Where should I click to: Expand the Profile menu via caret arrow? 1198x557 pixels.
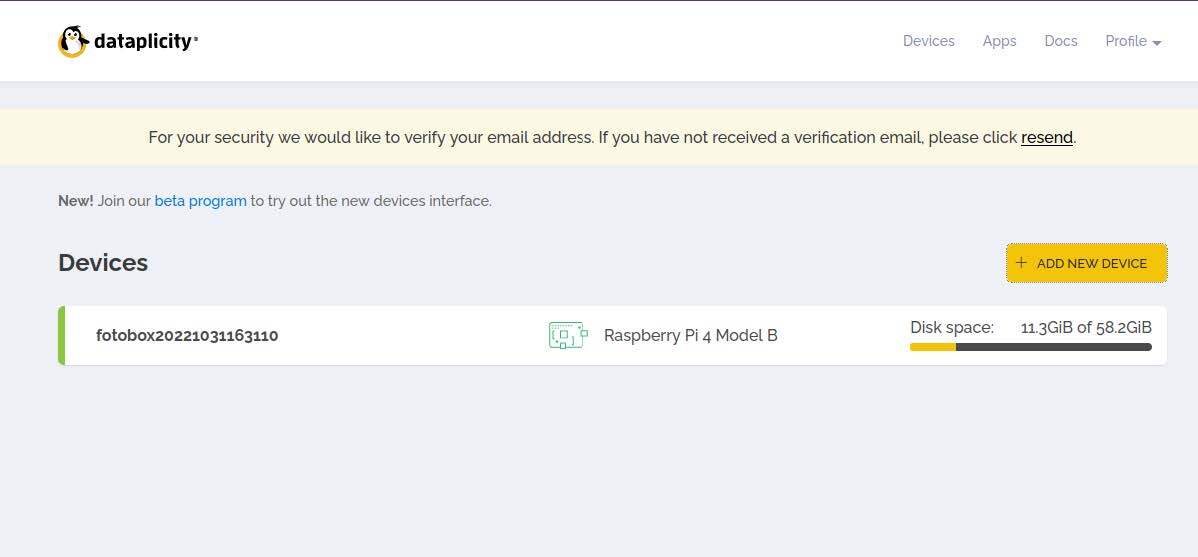point(1157,44)
